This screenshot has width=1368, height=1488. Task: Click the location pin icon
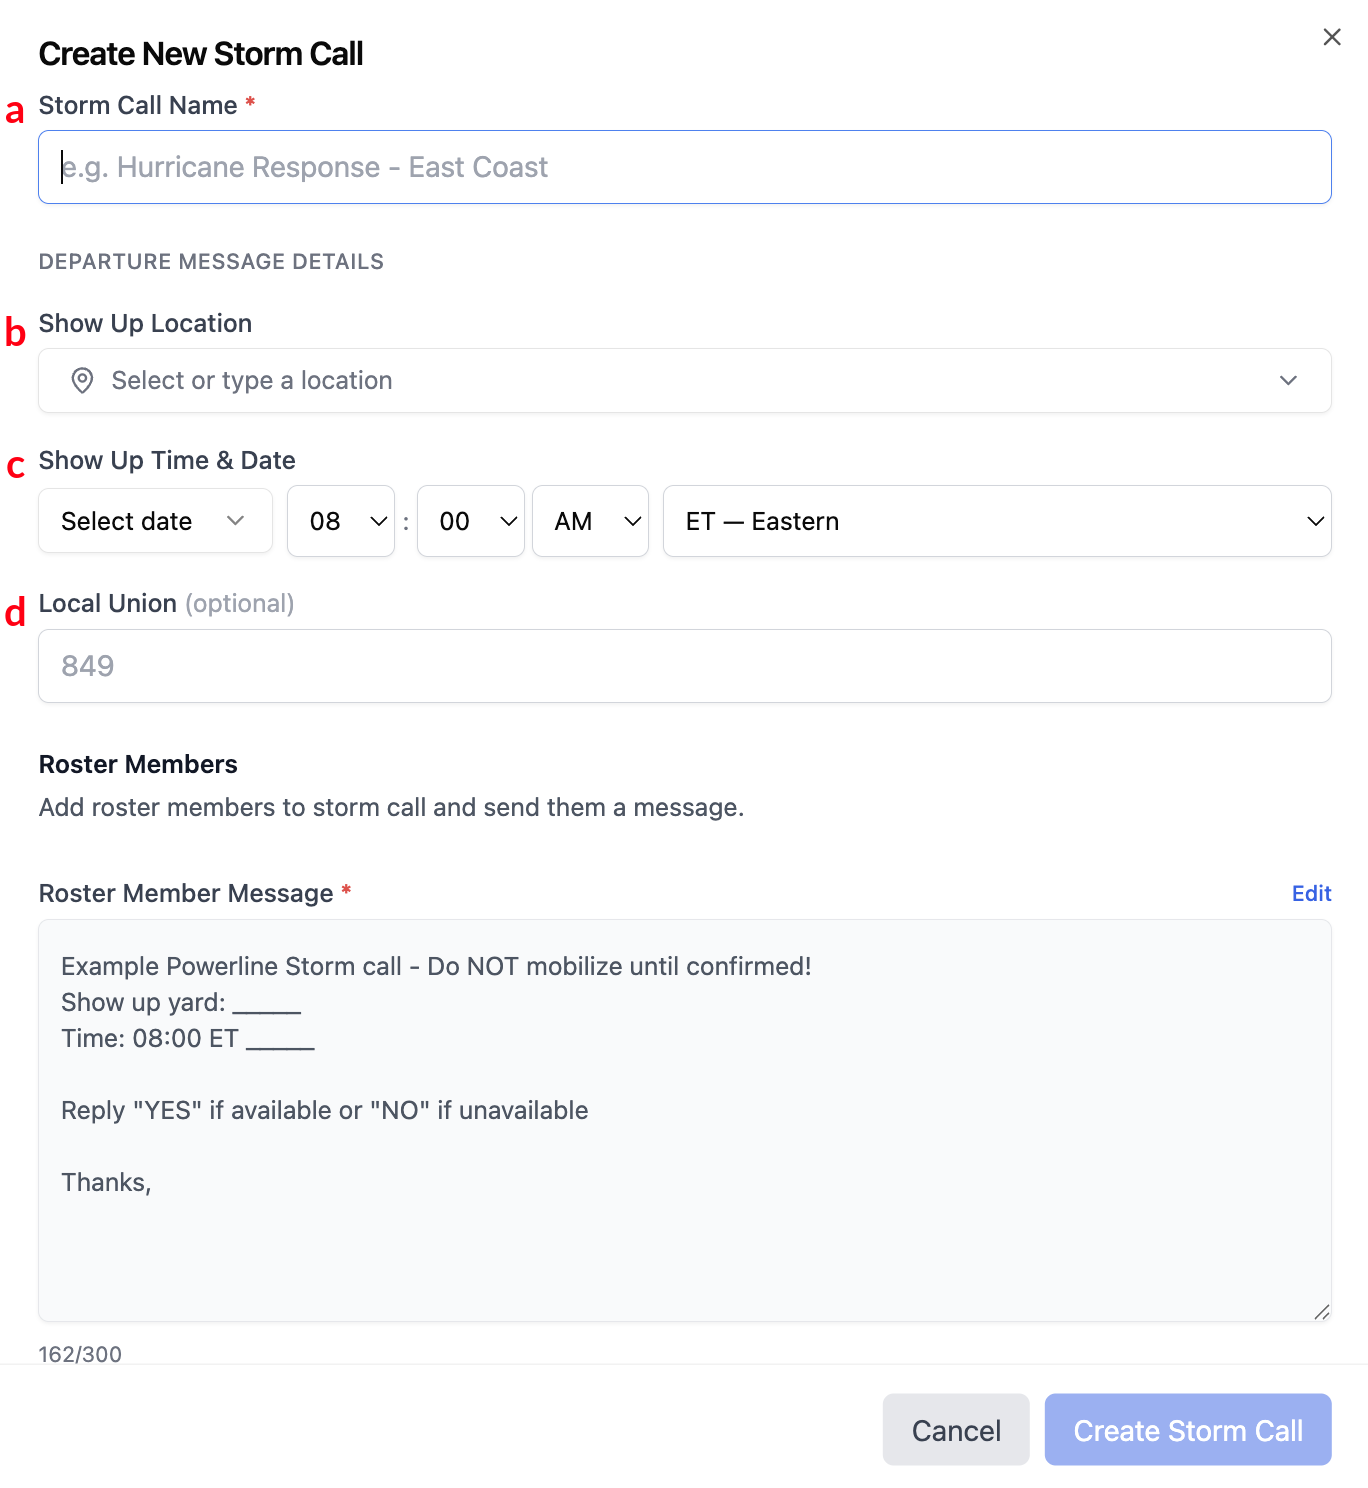pos(82,380)
